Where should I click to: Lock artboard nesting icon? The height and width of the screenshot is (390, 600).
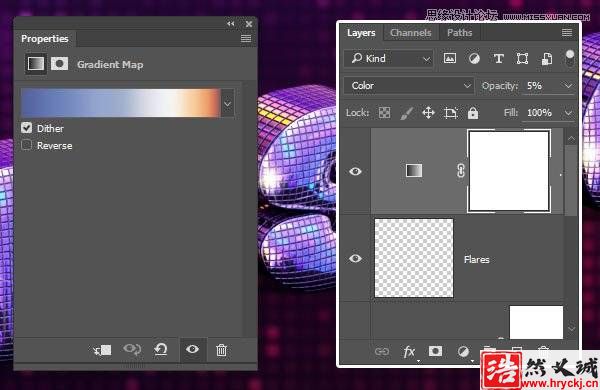451,113
